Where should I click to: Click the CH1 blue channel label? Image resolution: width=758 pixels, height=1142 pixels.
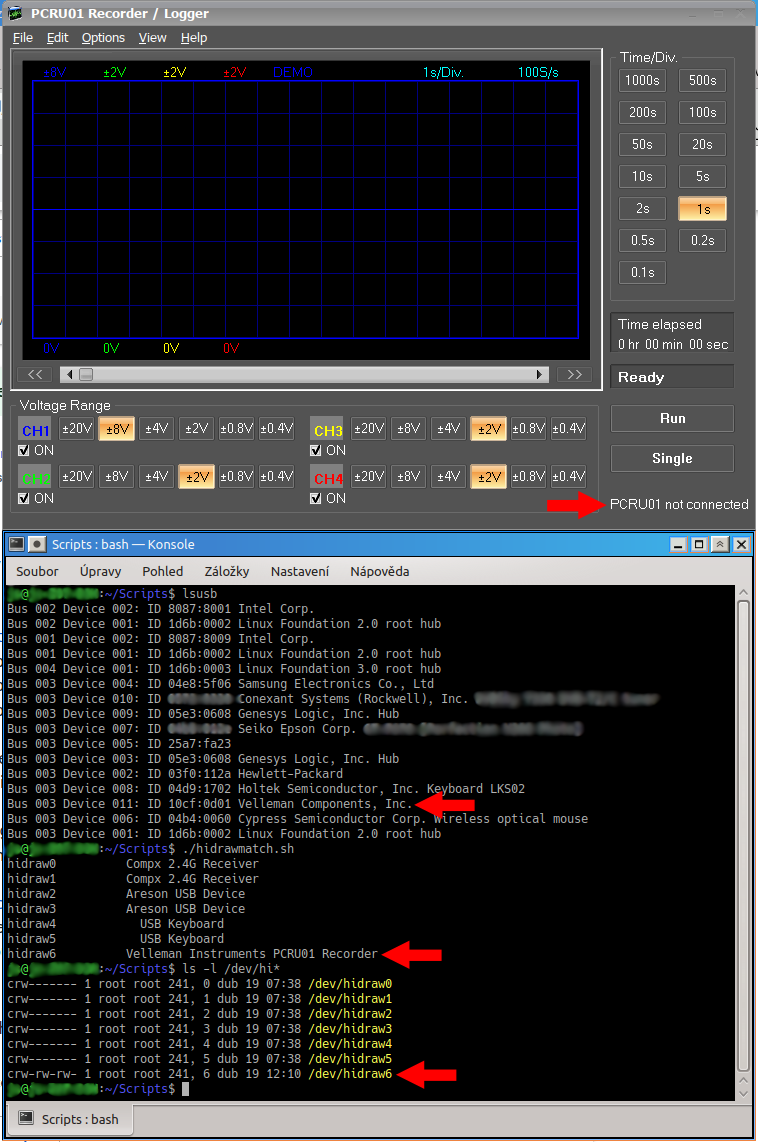[36, 430]
